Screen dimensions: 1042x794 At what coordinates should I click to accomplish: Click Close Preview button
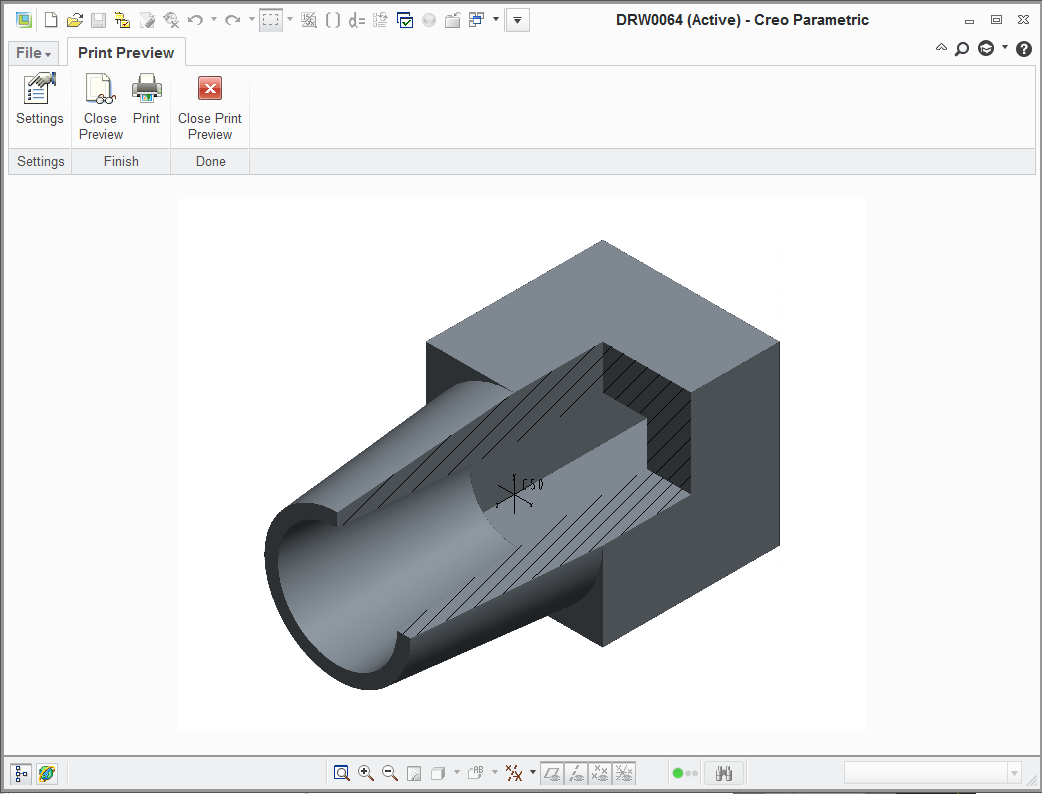tap(100, 106)
